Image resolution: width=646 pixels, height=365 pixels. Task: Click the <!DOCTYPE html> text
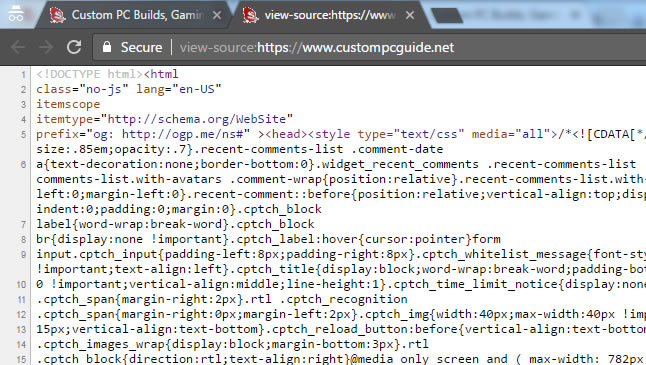point(89,74)
